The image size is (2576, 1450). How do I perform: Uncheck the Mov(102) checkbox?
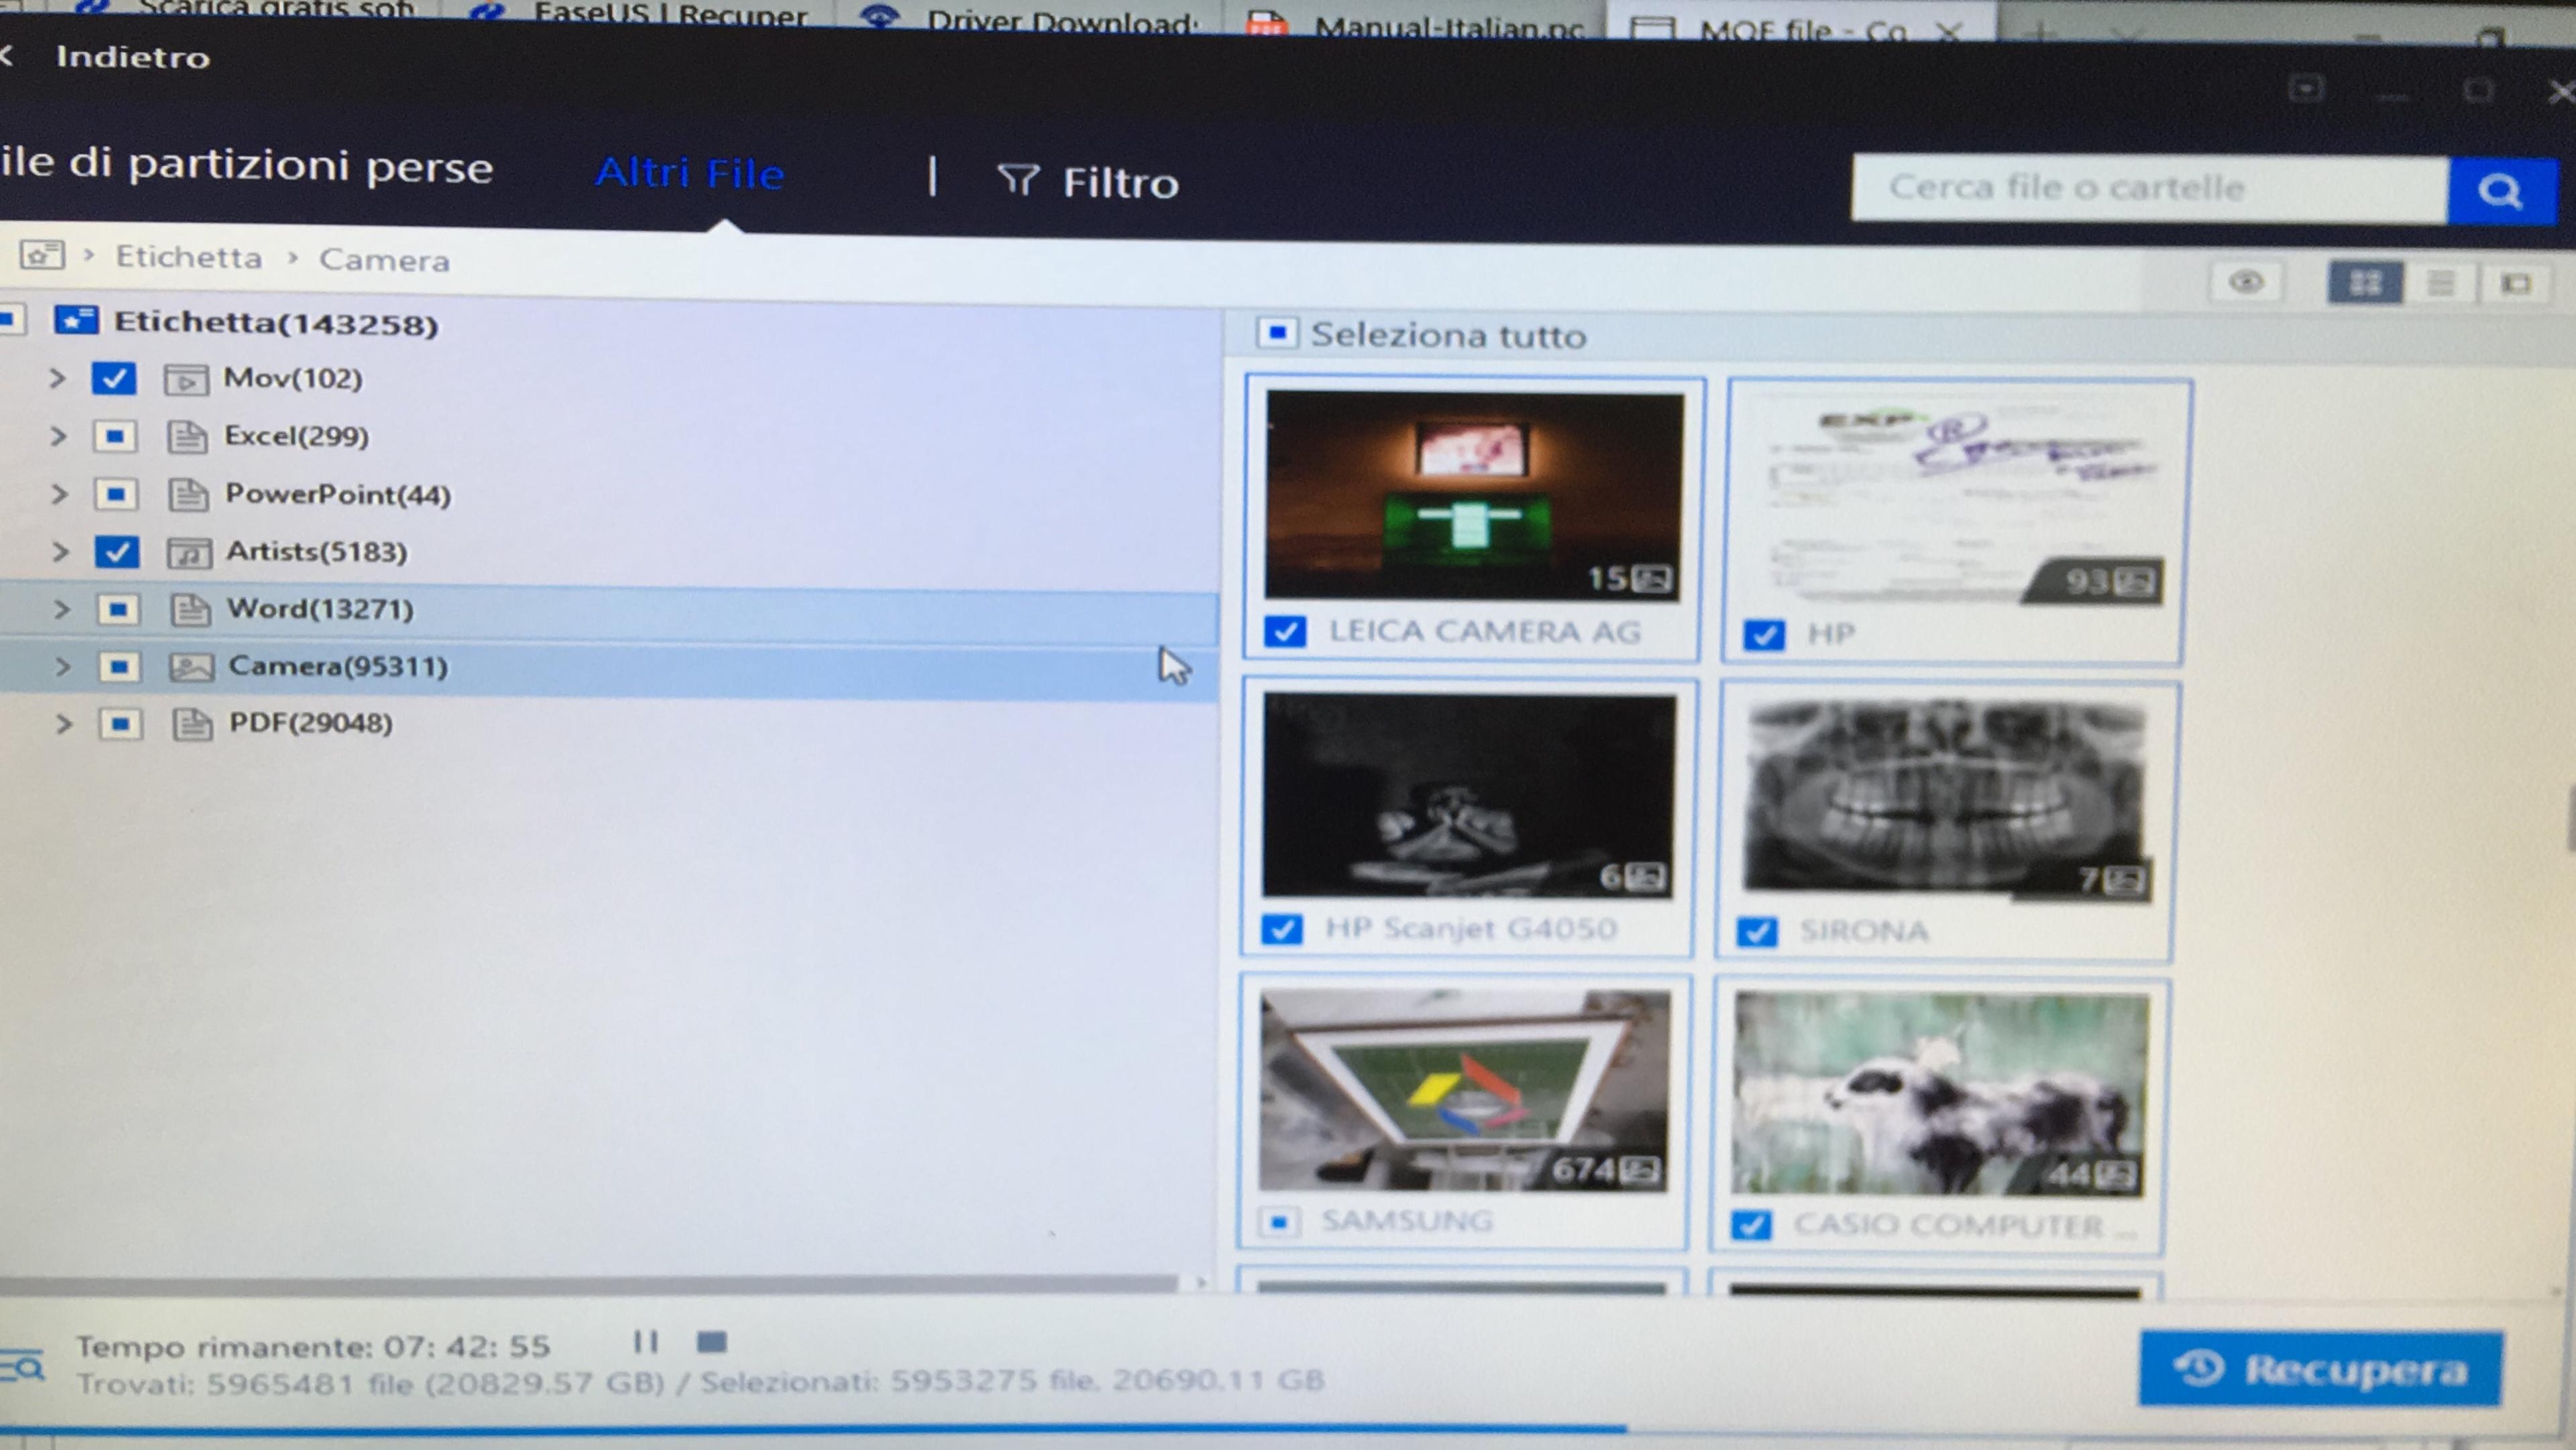coord(113,378)
